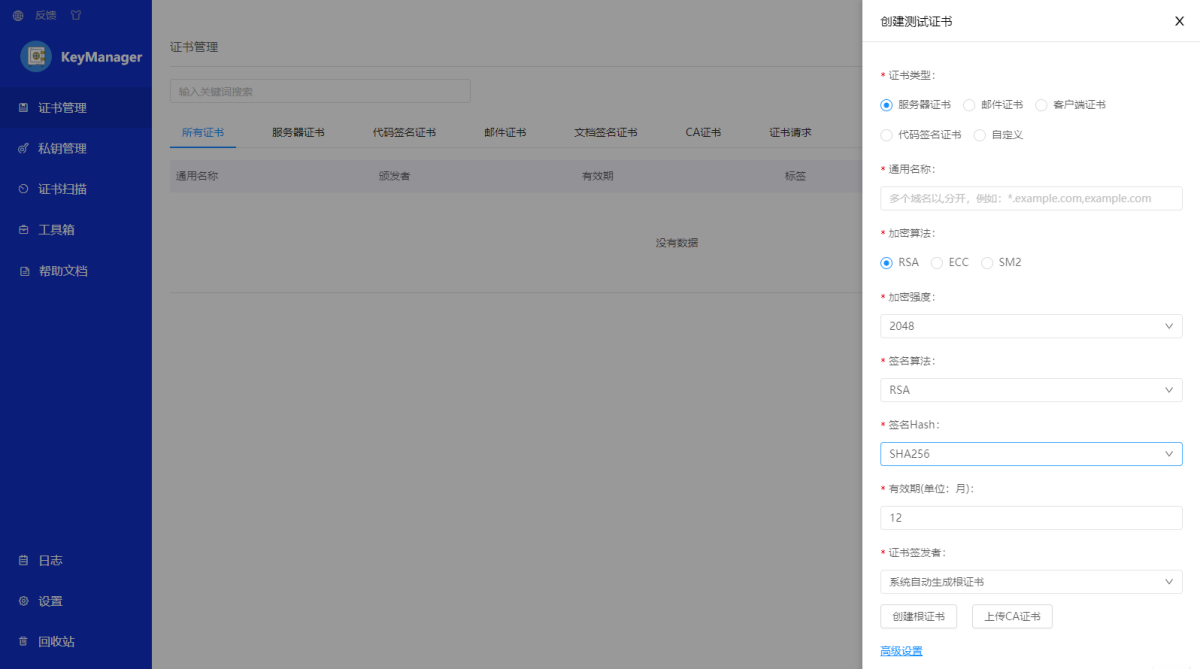
Task: Close the 创建测试证书 panel
Action: click(x=1179, y=21)
